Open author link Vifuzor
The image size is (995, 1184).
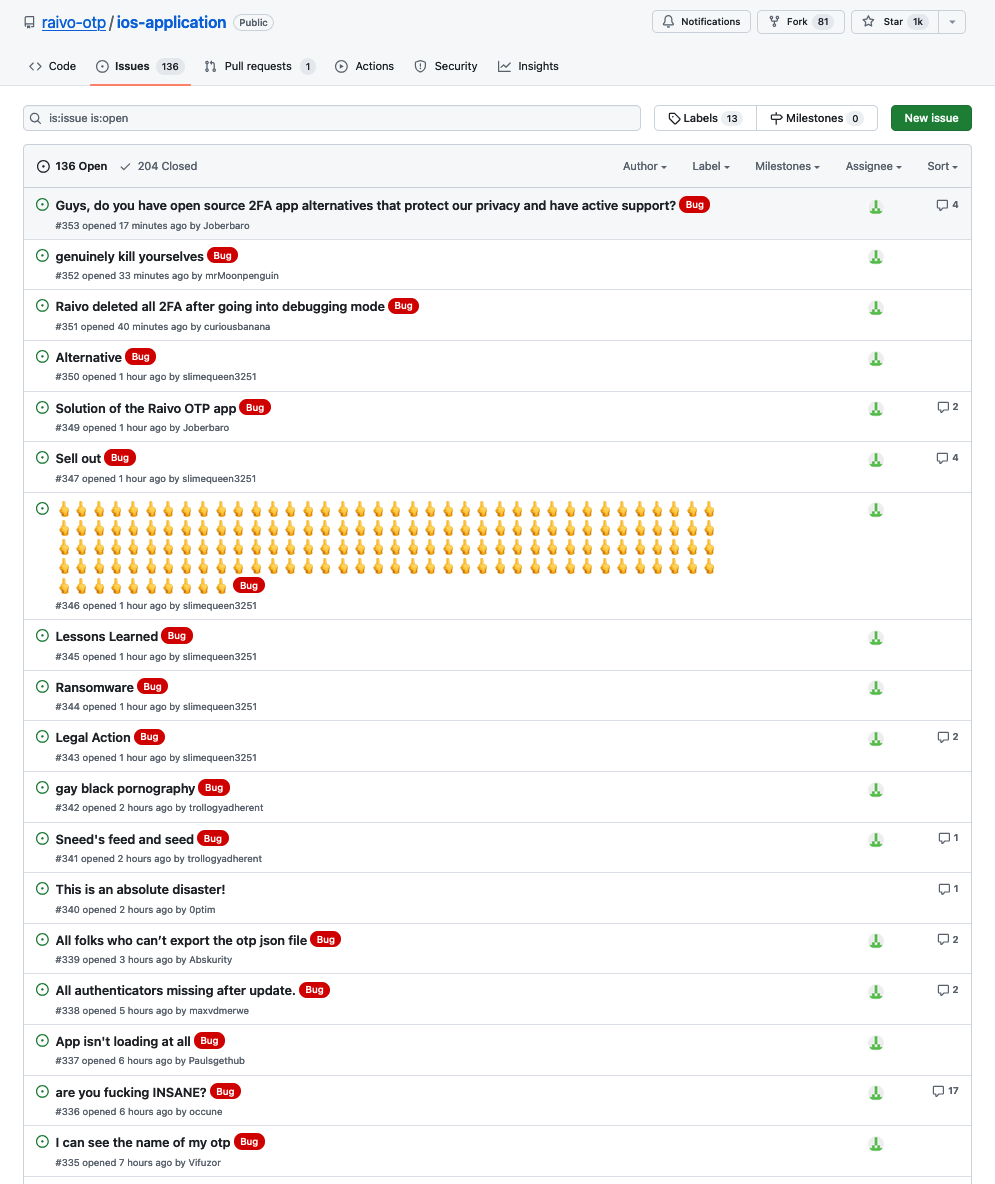(x=205, y=1163)
